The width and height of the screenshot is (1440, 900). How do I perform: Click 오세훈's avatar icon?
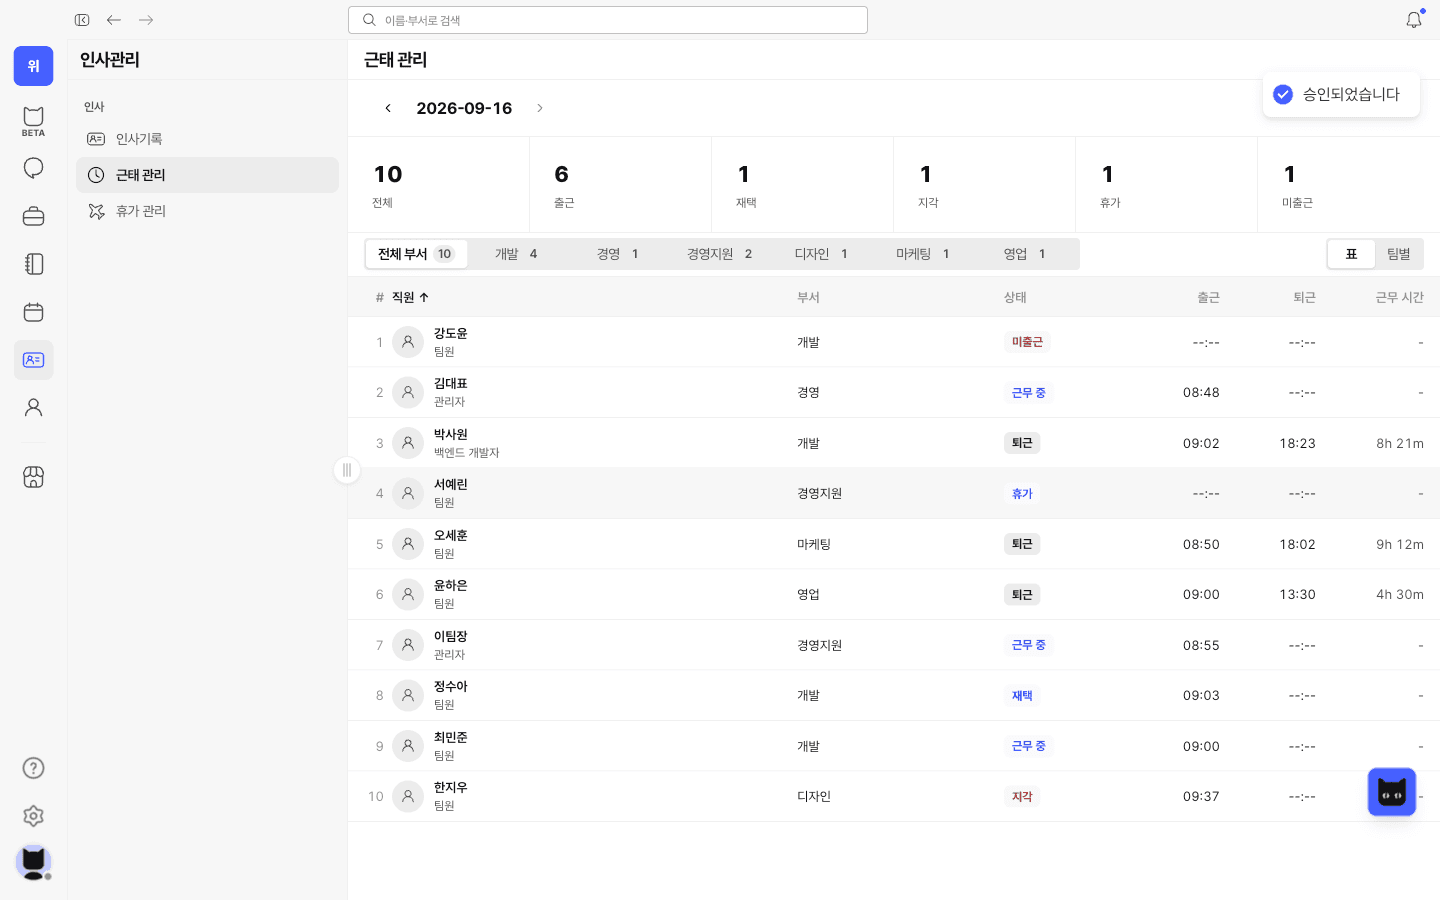click(408, 544)
